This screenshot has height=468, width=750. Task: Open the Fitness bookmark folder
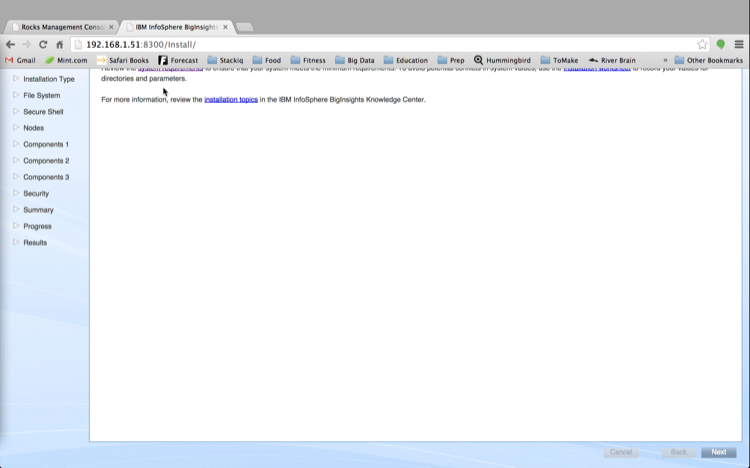pos(308,60)
